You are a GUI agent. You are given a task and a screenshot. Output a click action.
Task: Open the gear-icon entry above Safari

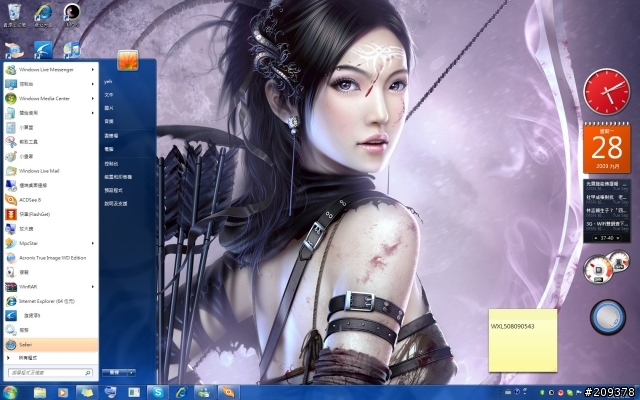[x=51, y=330]
